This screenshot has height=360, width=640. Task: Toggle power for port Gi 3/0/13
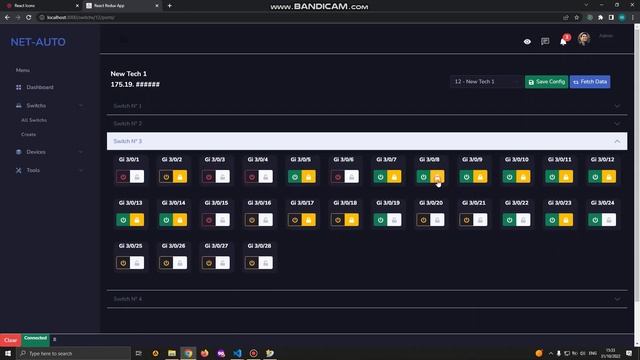click(123, 220)
